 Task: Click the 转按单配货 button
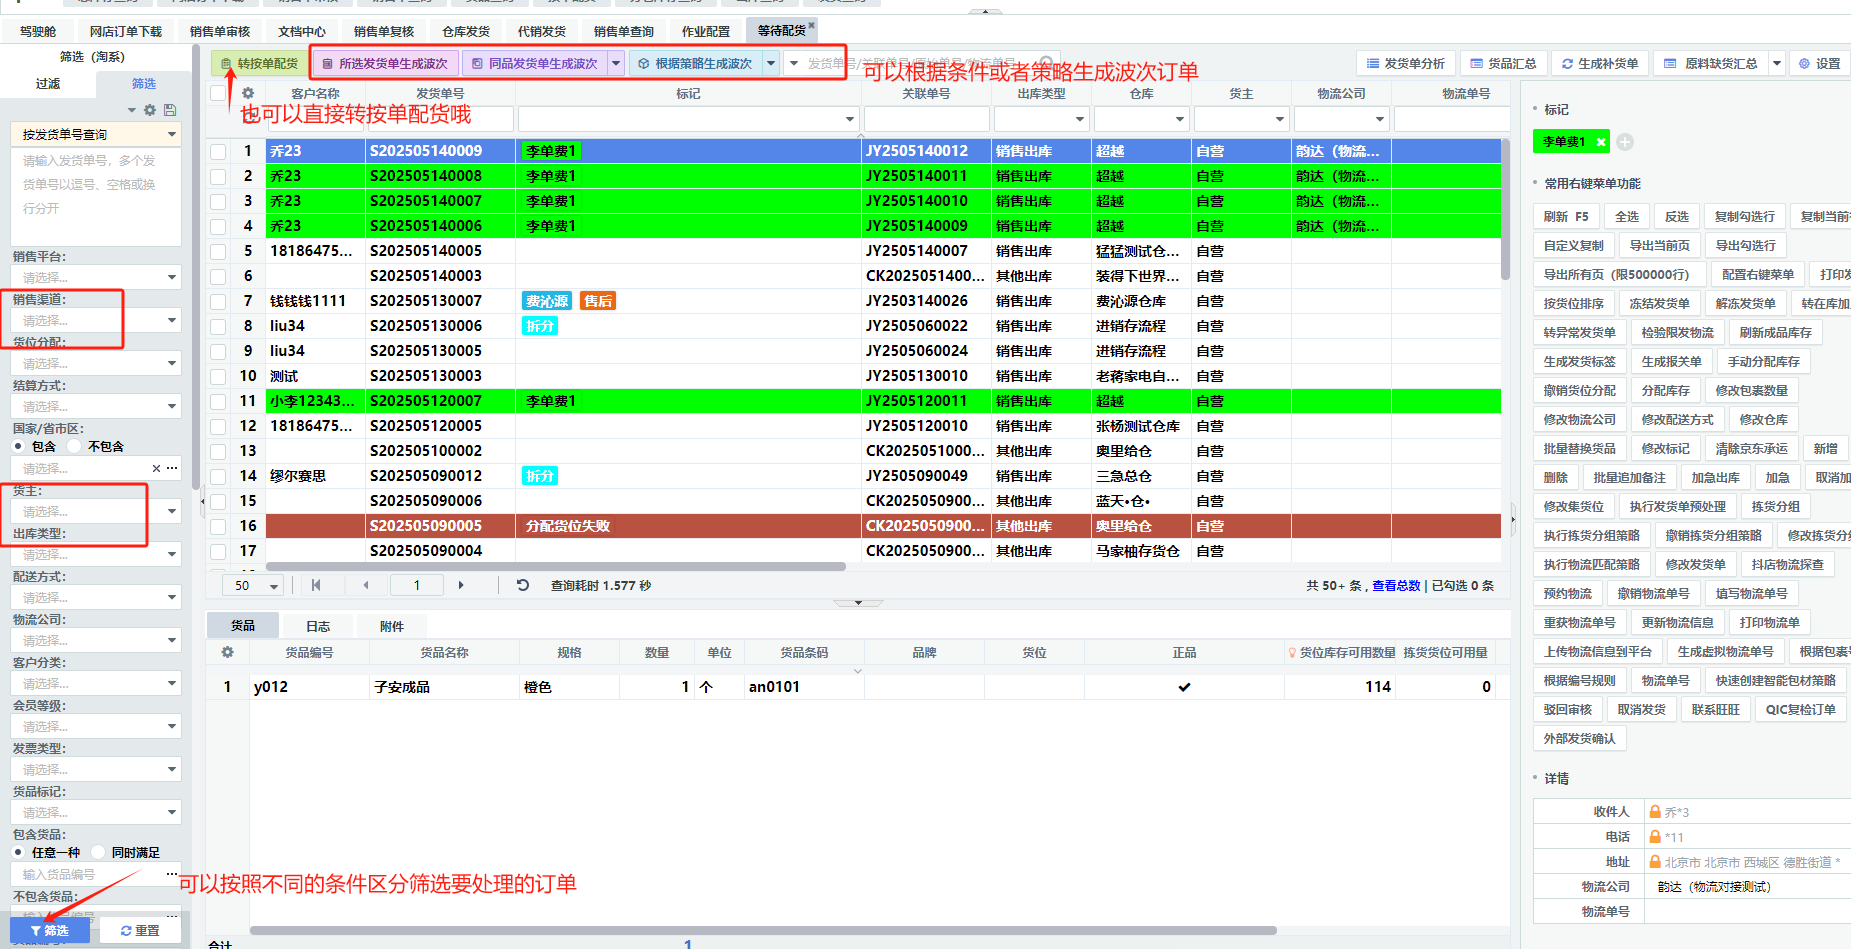click(x=260, y=63)
